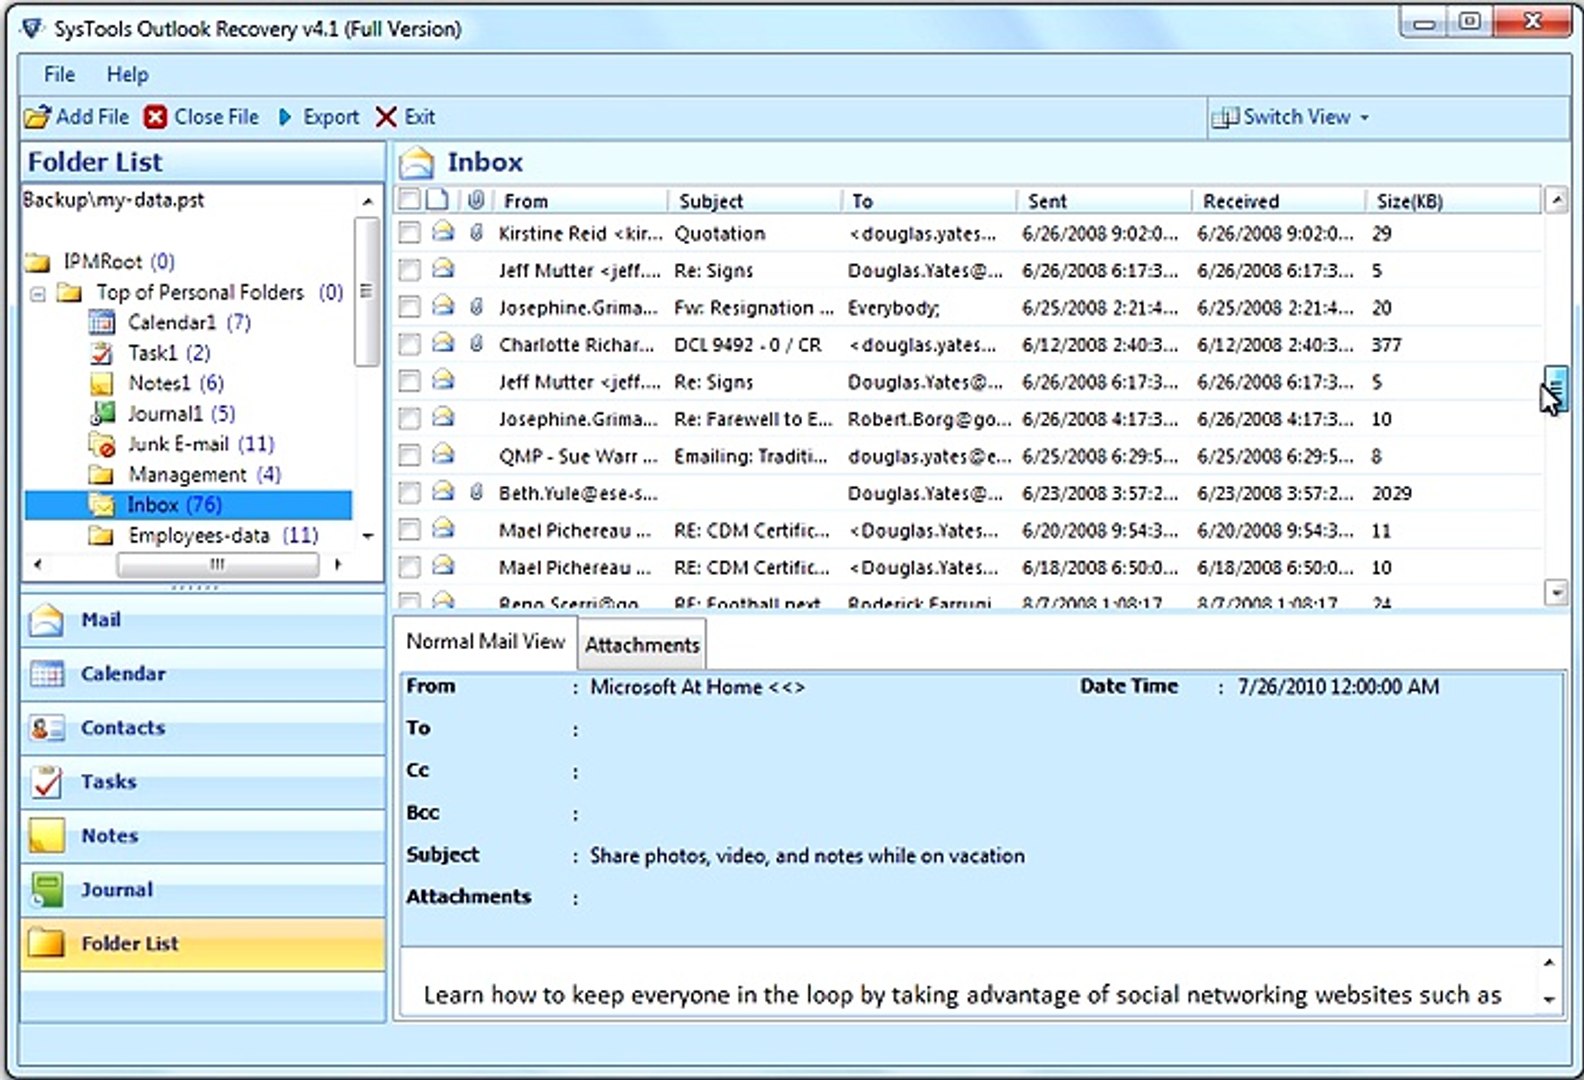Image resolution: width=1584 pixels, height=1080 pixels.
Task: Click folder tree scroll right arrow
Action: [338, 565]
